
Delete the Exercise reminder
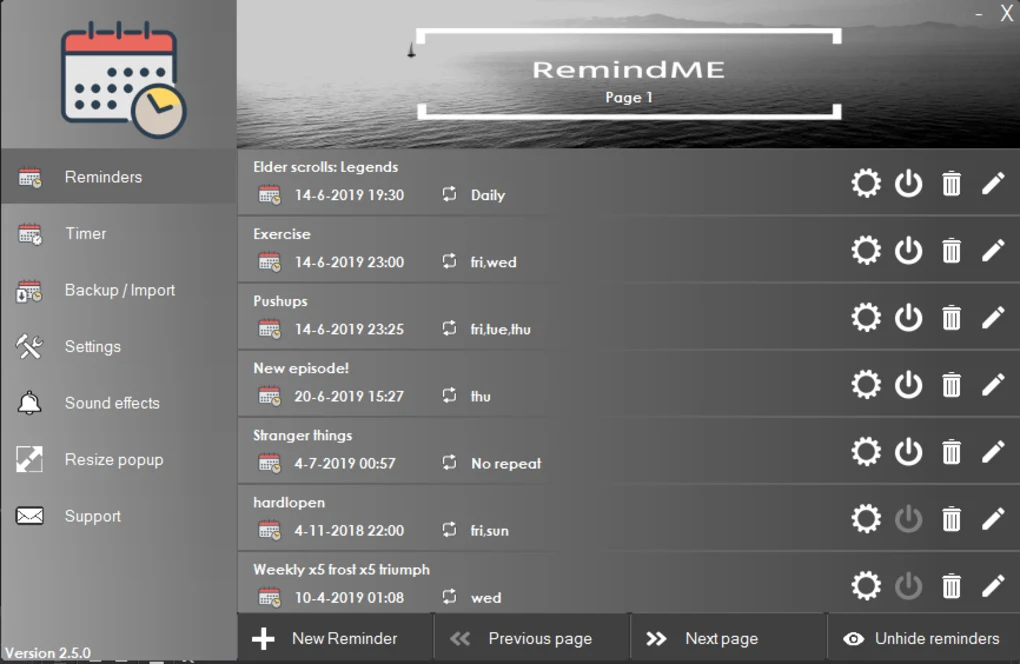pyautogui.click(x=950, y=250)
